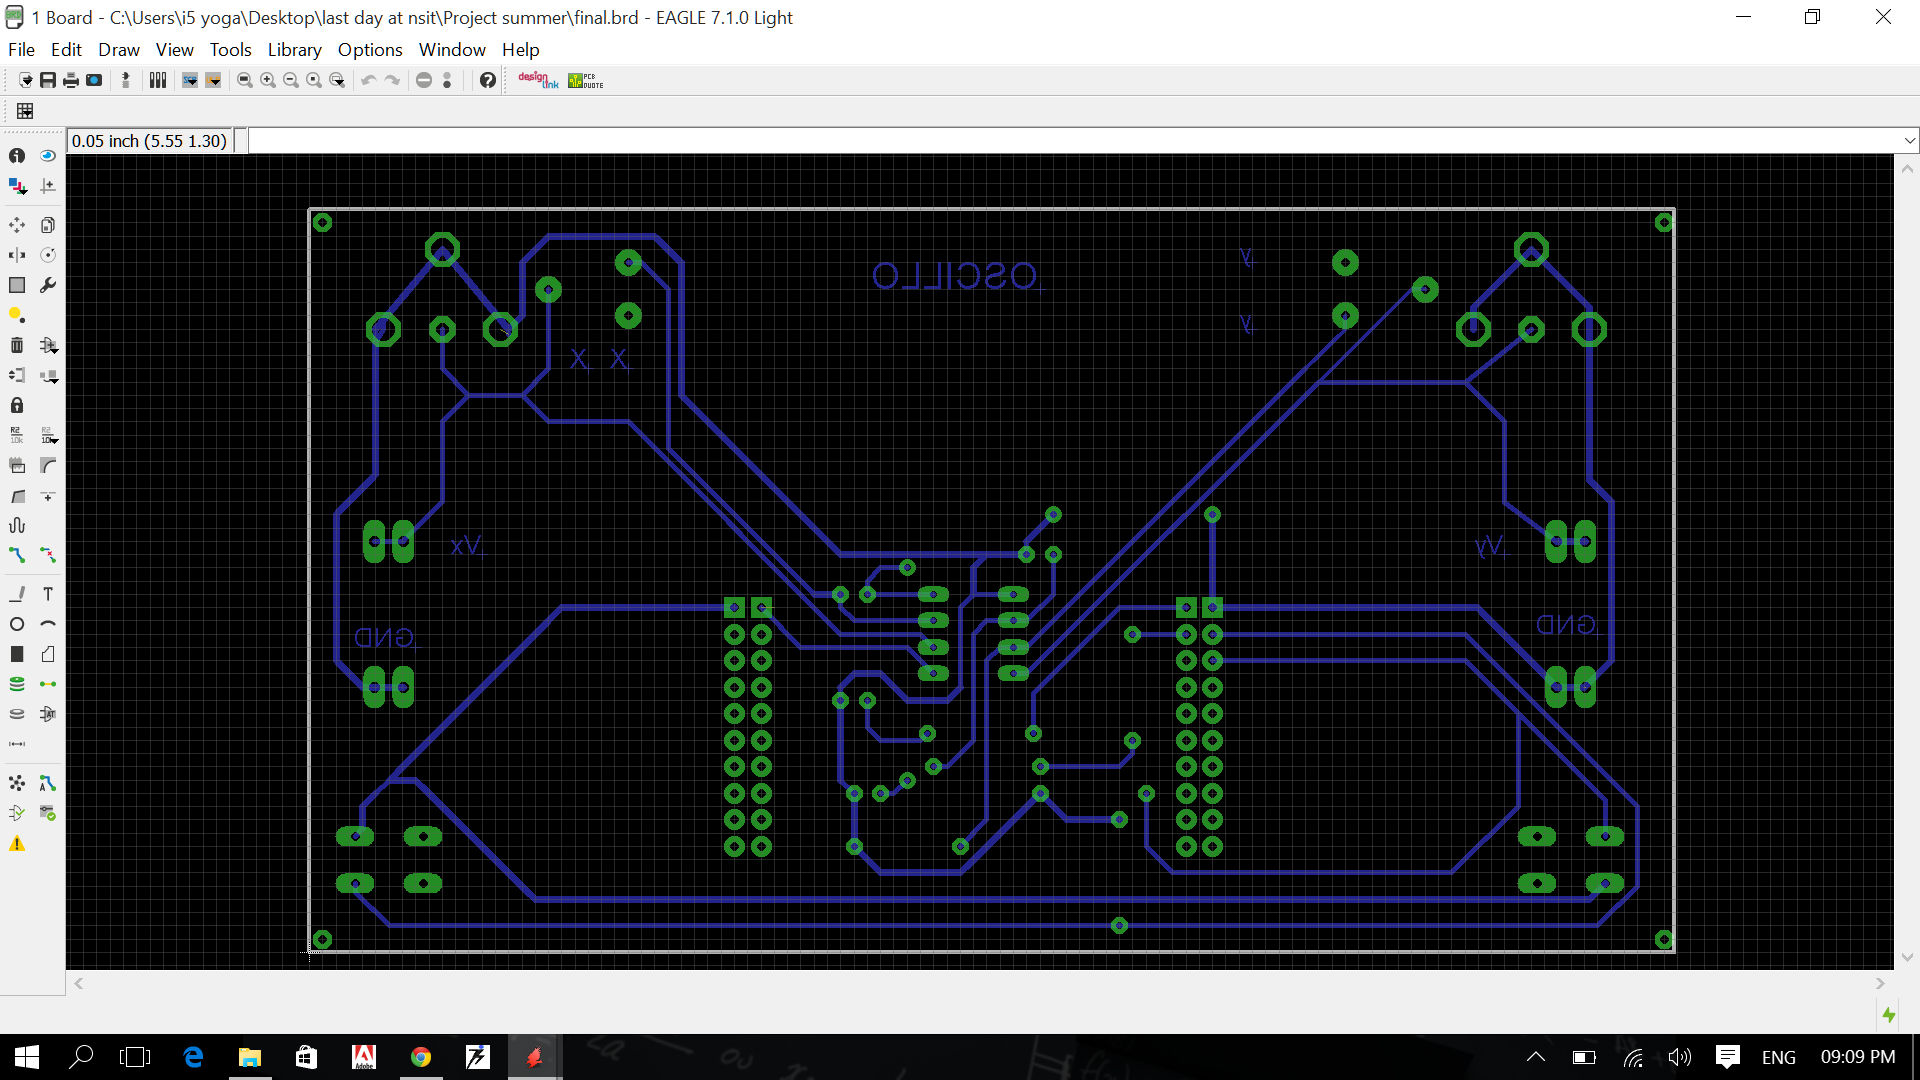Select the Polygon tool

pyautogui.click(x=48, y=655)
